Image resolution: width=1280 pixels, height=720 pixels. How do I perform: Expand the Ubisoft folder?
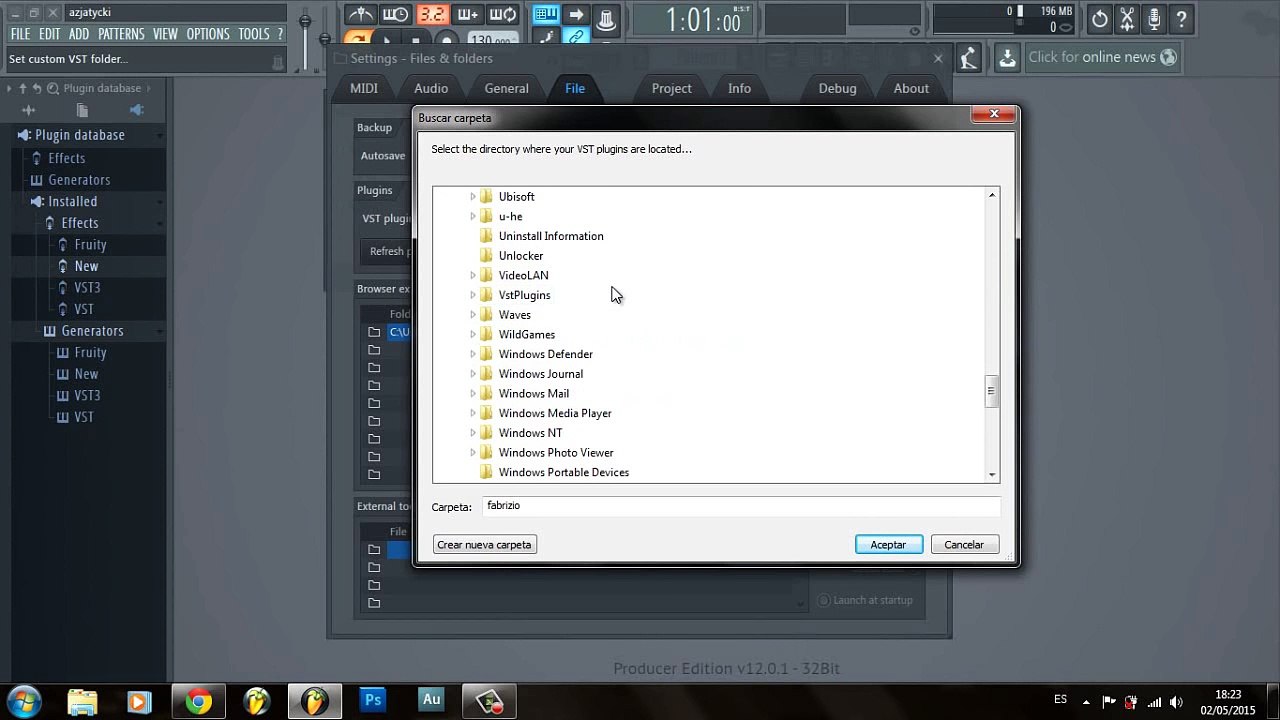tap(473, 197)
